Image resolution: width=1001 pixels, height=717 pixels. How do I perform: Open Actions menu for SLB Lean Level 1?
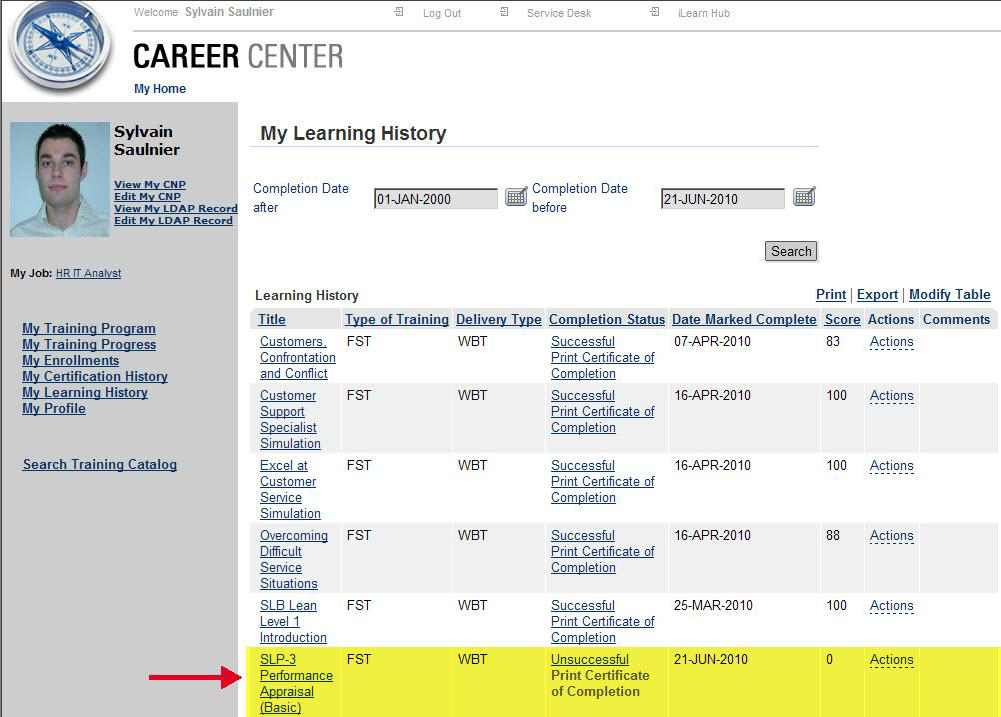coord(891,606)
